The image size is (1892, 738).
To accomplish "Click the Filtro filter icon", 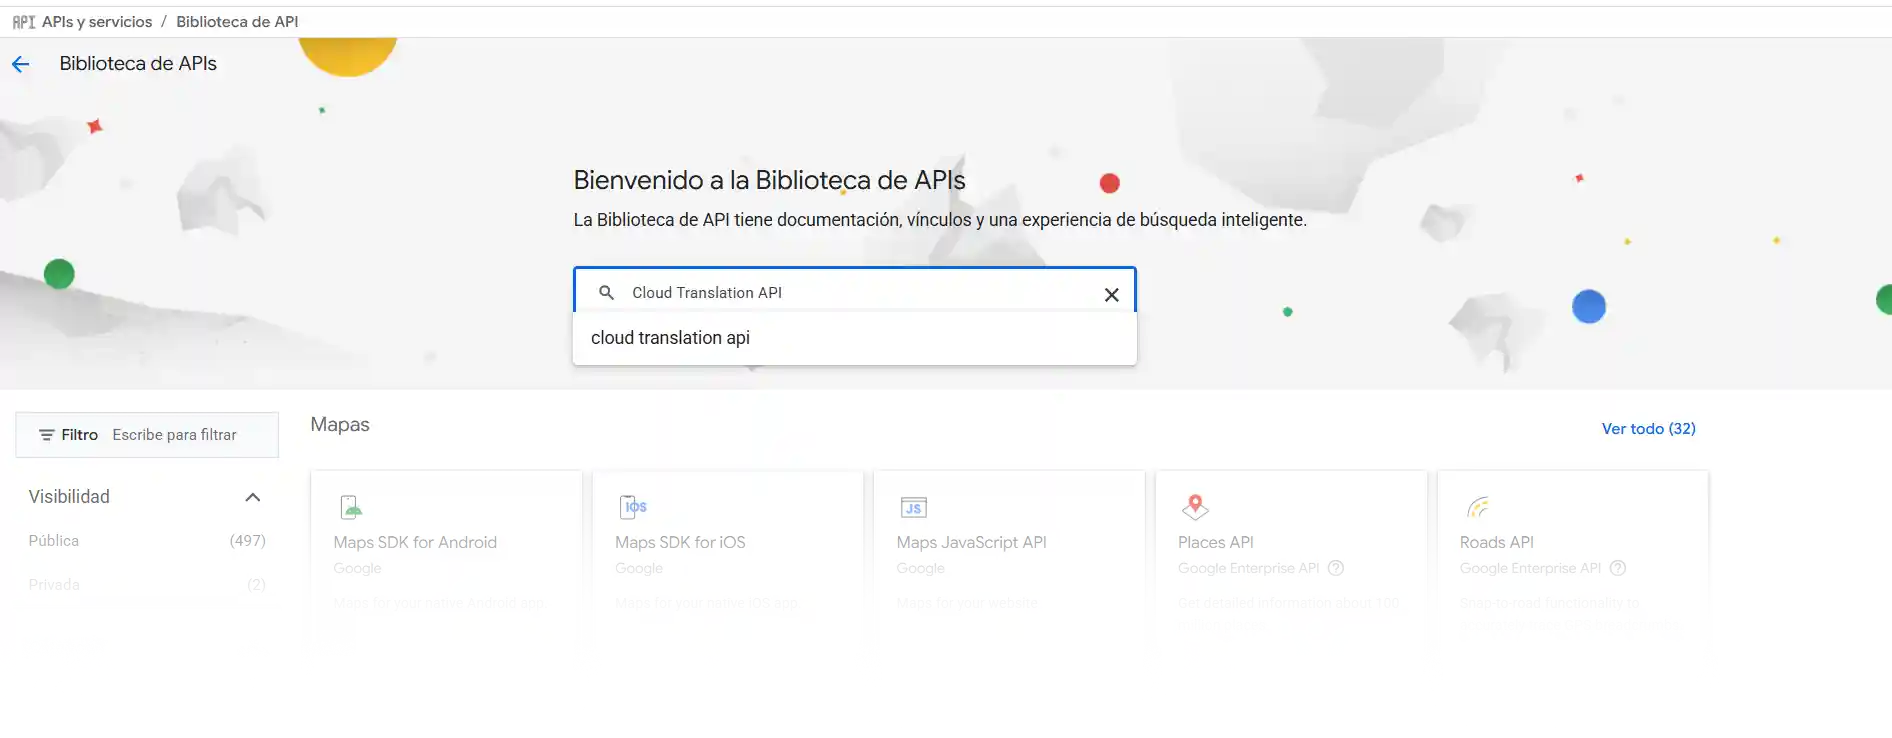I will click(x=46, y=435).
